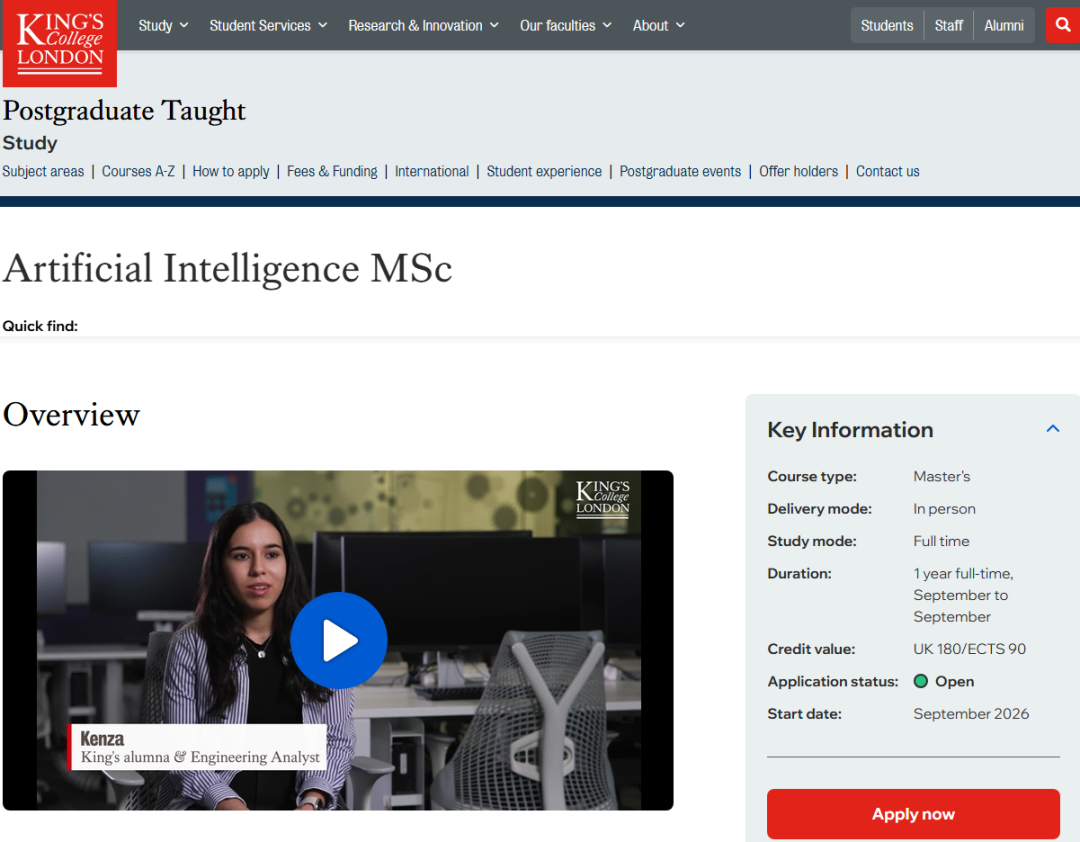
Task: Collapse the Key Information panel chevron
Action: (x=1052, y=429)
